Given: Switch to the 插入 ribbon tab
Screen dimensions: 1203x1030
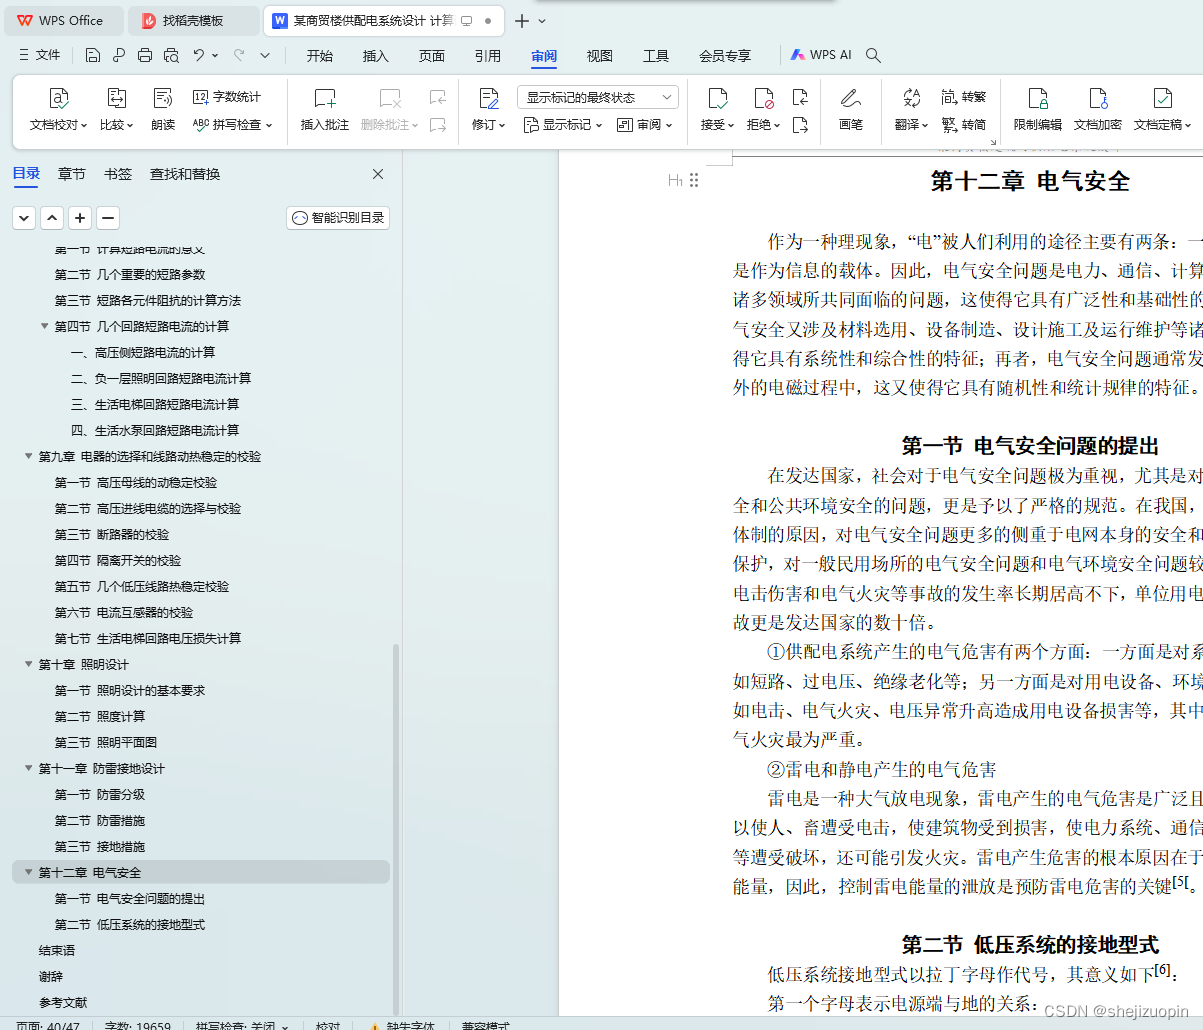Looking at the screenshot, I should coord(376,55).
